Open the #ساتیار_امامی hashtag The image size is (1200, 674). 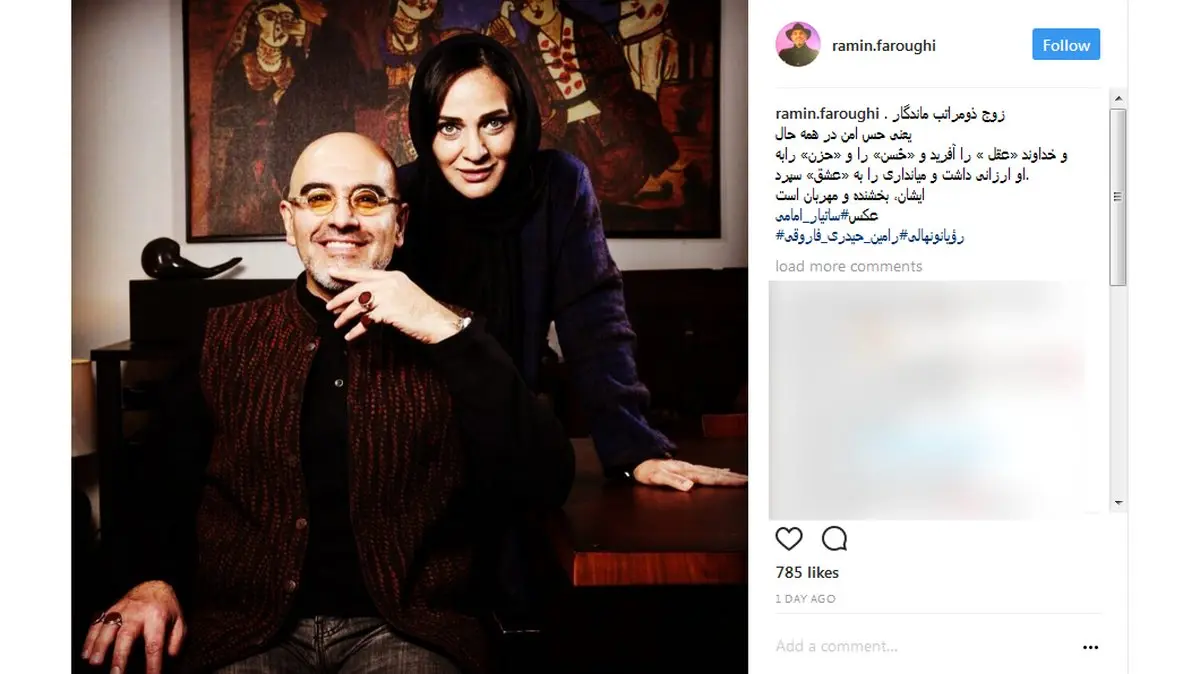point(814,215)
